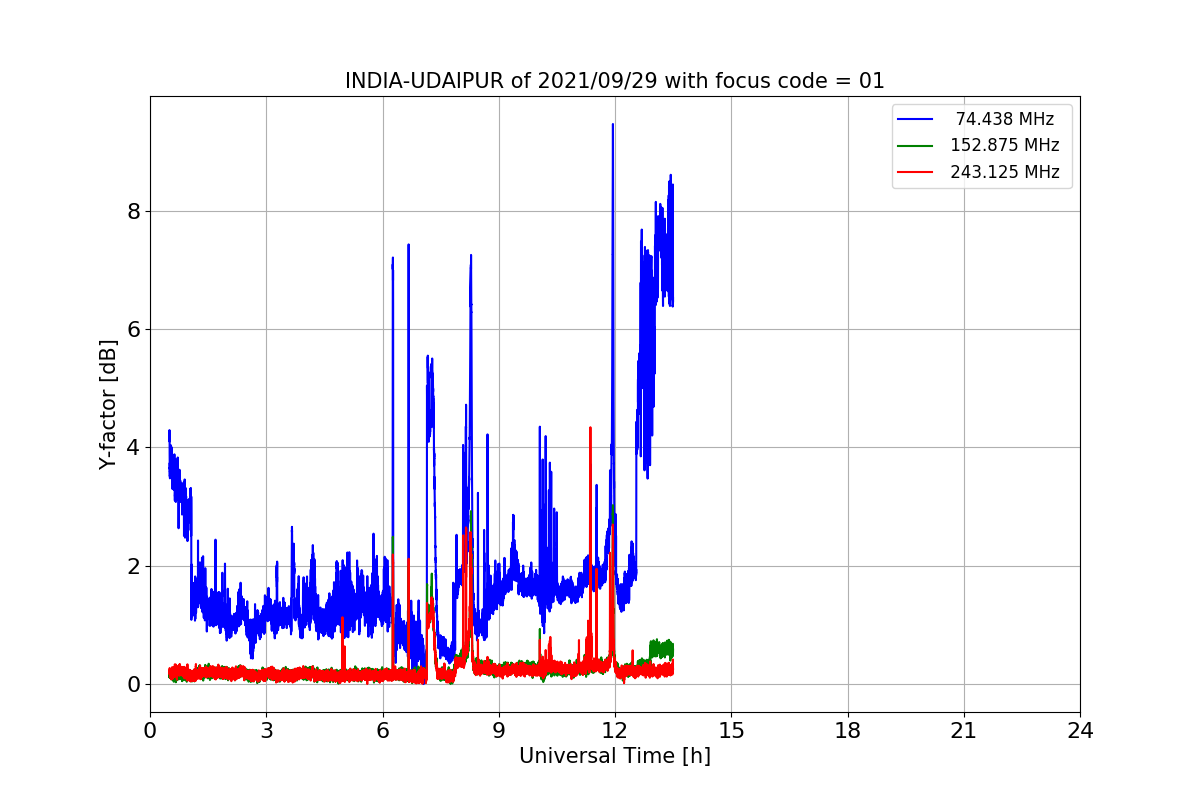Click the plot title INDIA-UDAIPUR of 2021/09/29

pos(615,81)
